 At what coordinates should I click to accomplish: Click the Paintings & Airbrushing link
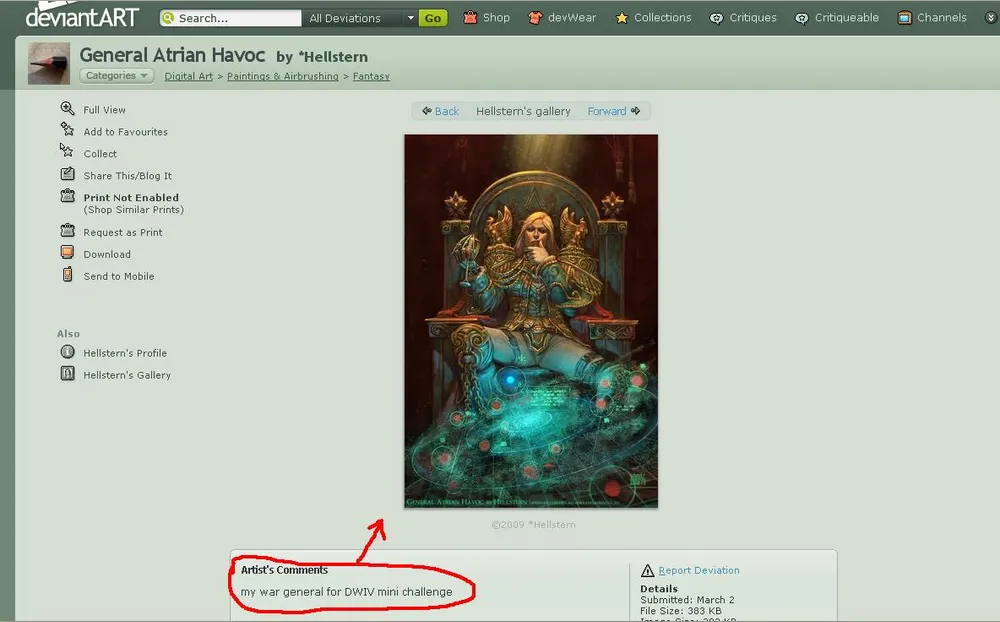[x=283, y=76]
